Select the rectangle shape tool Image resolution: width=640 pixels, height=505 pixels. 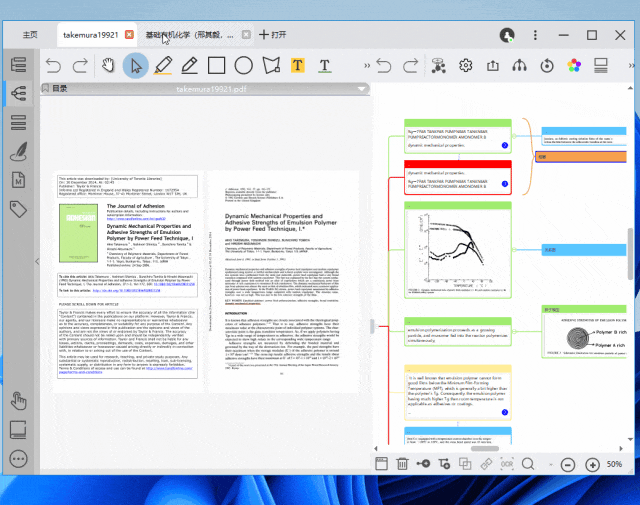point(216,66)
